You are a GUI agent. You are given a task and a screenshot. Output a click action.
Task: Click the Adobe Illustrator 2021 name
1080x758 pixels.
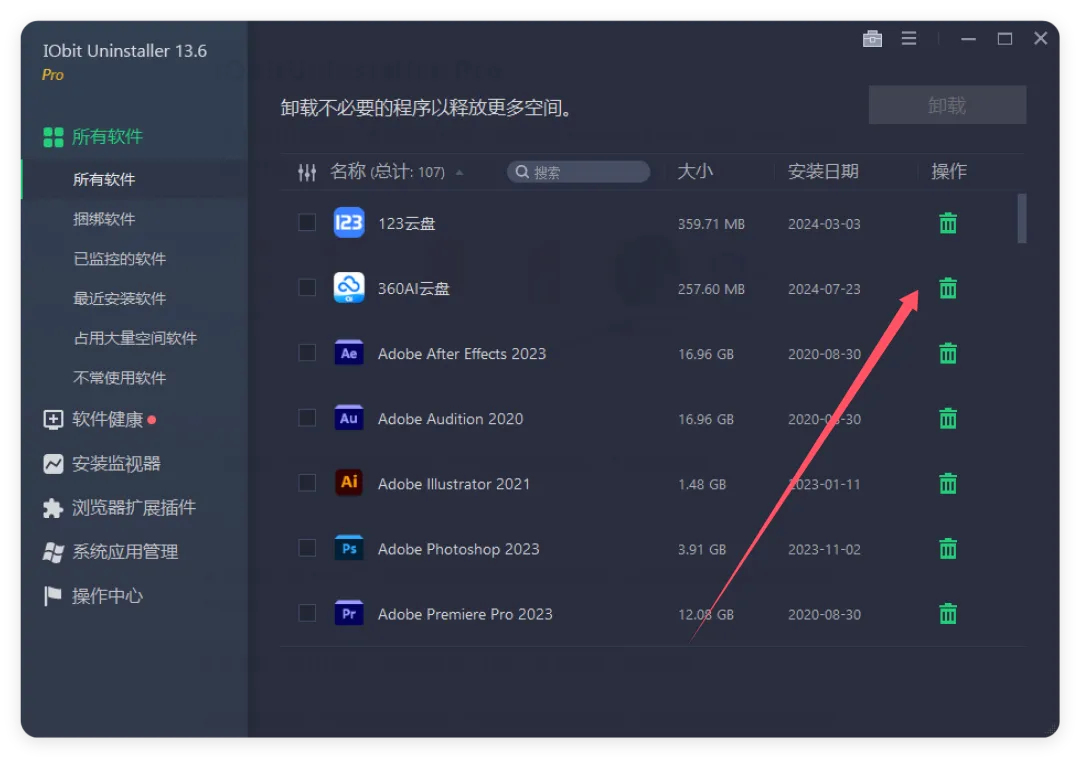[454, 484]
